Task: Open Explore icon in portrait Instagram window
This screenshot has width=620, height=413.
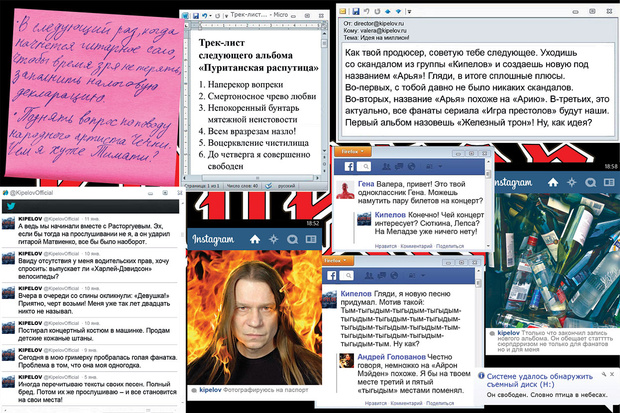Action: point(274,239)
